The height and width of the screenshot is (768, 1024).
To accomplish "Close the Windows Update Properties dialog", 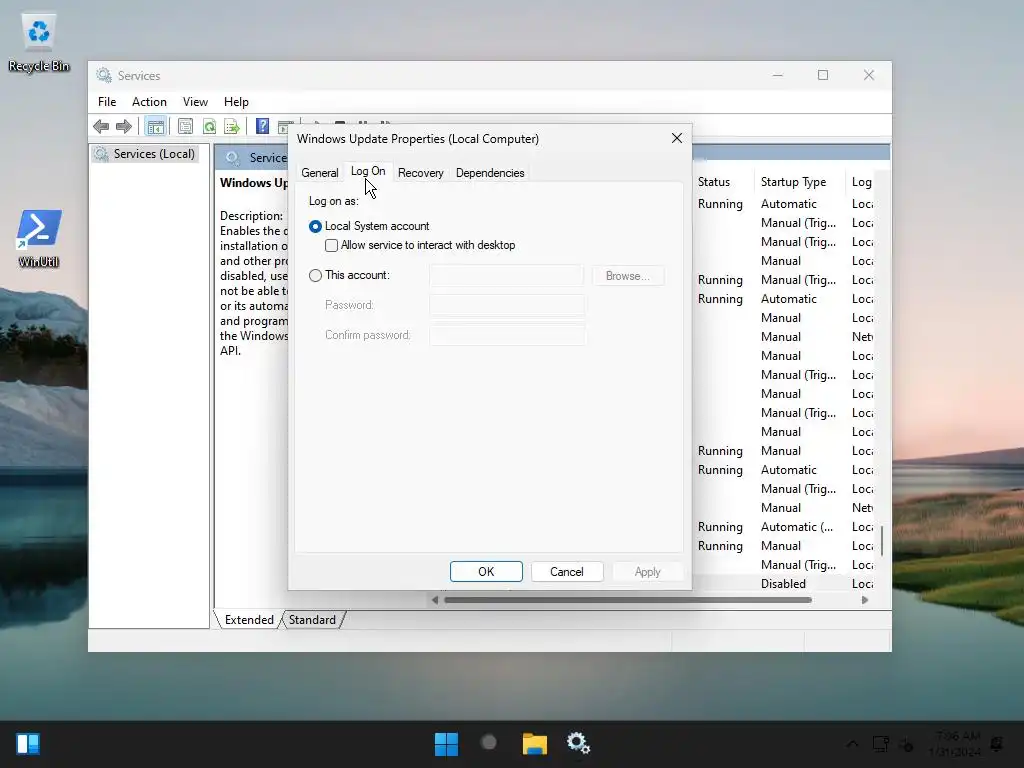I will pyautogui.click(x=677, y=138).
